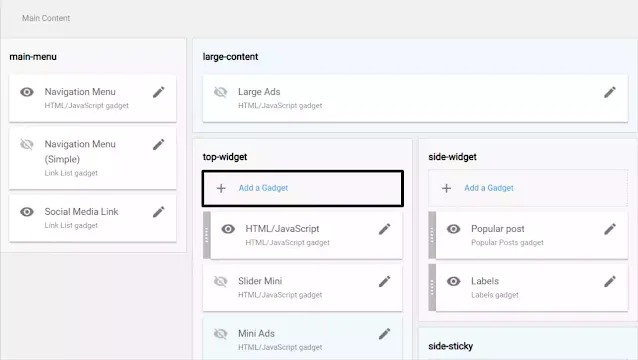The image size is (638, 360).
Task: Hide the Labels gadget
Action: [x=453, y=281]
